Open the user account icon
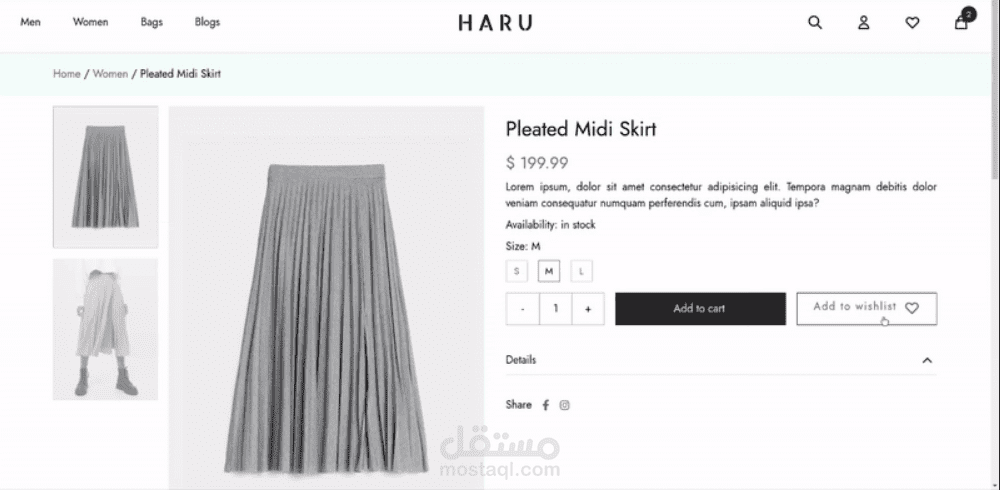This screenshot has width=1000, height=490. [864, 22]
